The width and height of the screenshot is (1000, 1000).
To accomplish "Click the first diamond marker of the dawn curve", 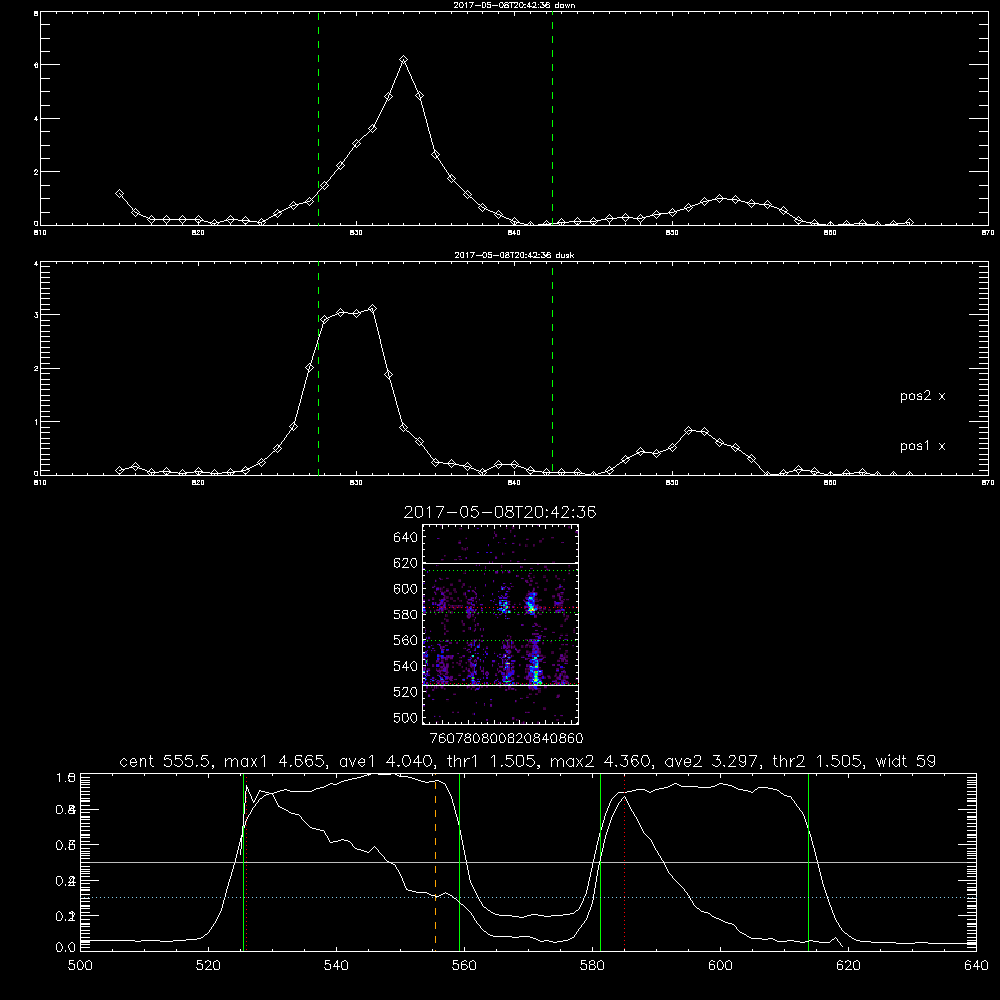I will point(119,193).
